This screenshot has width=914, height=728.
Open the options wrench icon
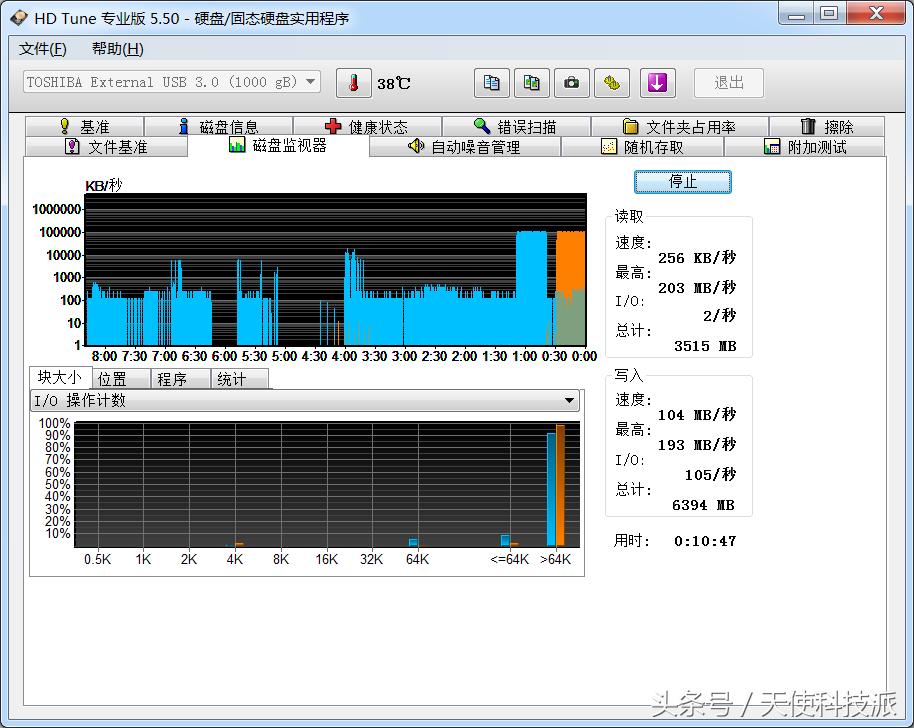(x=611, y=83)
